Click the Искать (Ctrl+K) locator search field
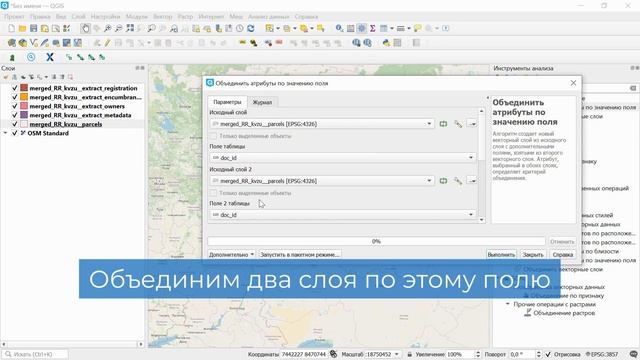The image size is (640, 360). [x=35, y=354]
